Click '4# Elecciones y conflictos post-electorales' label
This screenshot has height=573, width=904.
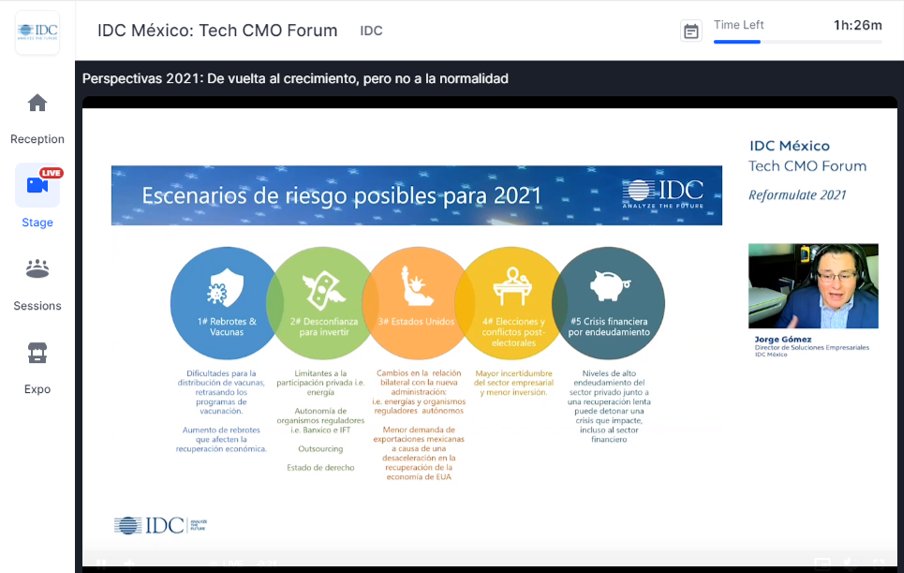pos(513,332)
